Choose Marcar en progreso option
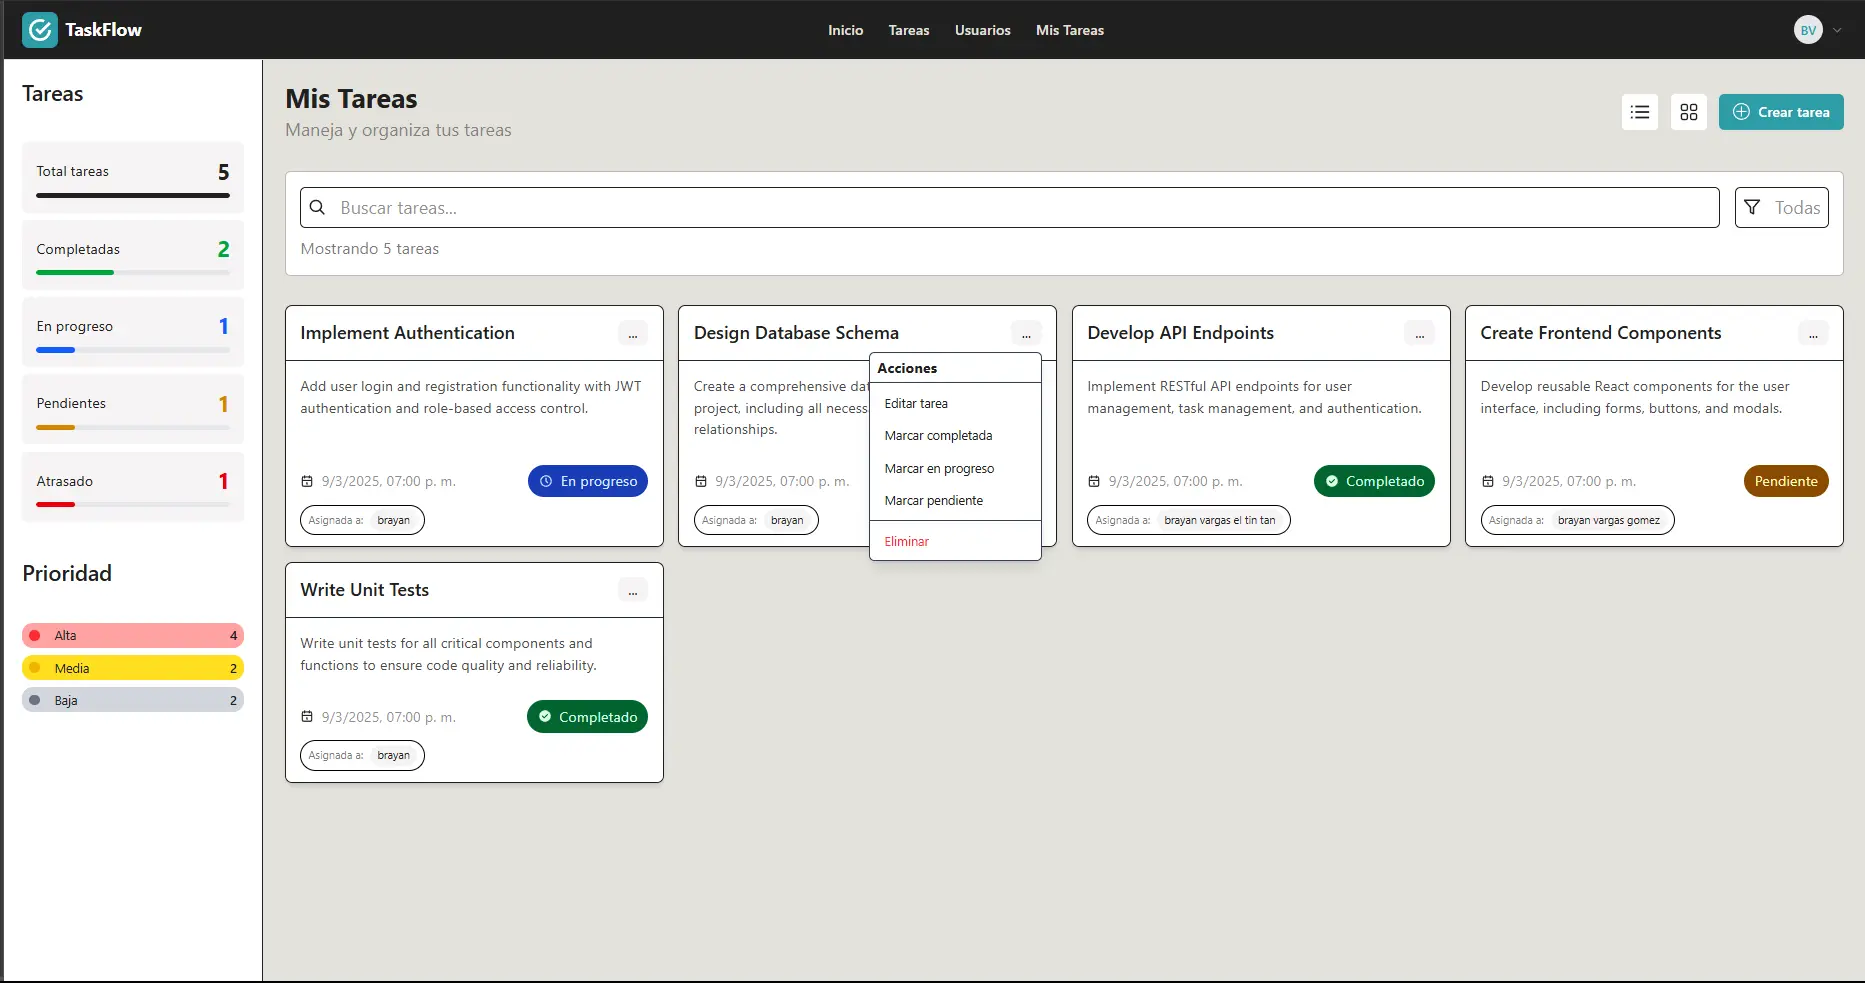The height and width of the screenshot is (983, 1865). pyautogui.click(x=955, y=468)
